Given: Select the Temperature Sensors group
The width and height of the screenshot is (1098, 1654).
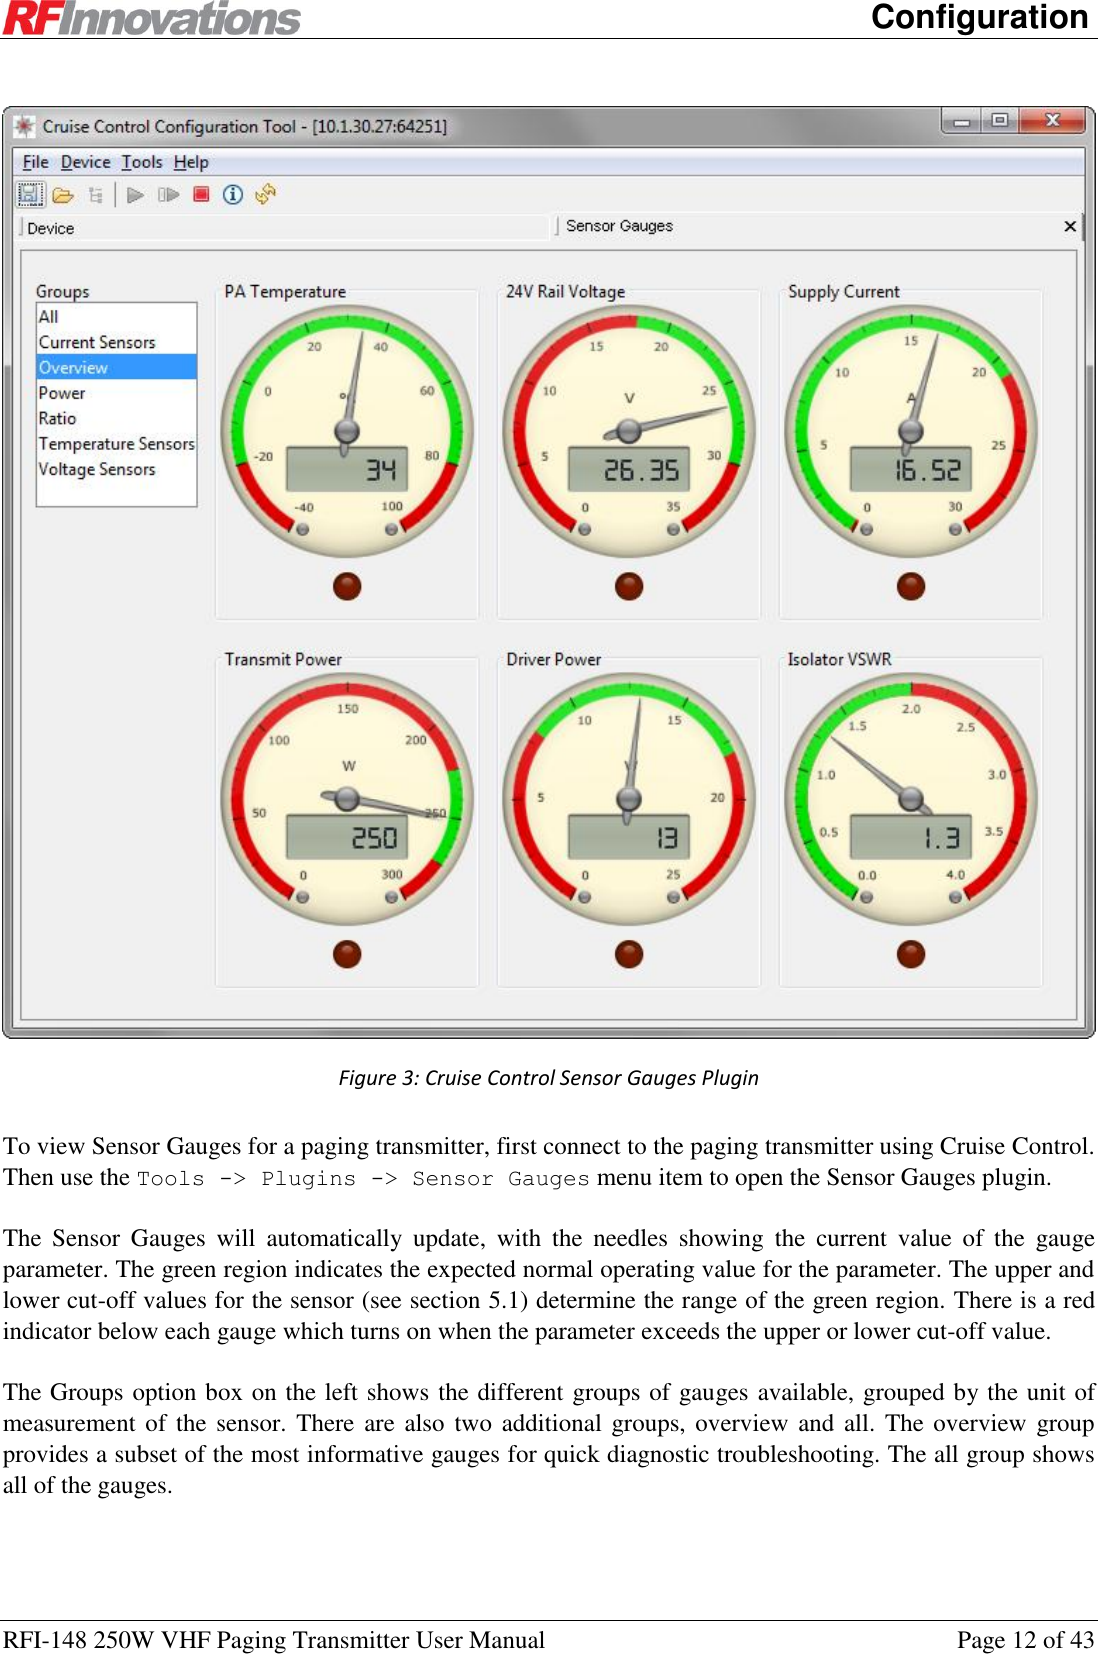Looking at the screenshot, I should pyautogui.click(x=116, y=443).
